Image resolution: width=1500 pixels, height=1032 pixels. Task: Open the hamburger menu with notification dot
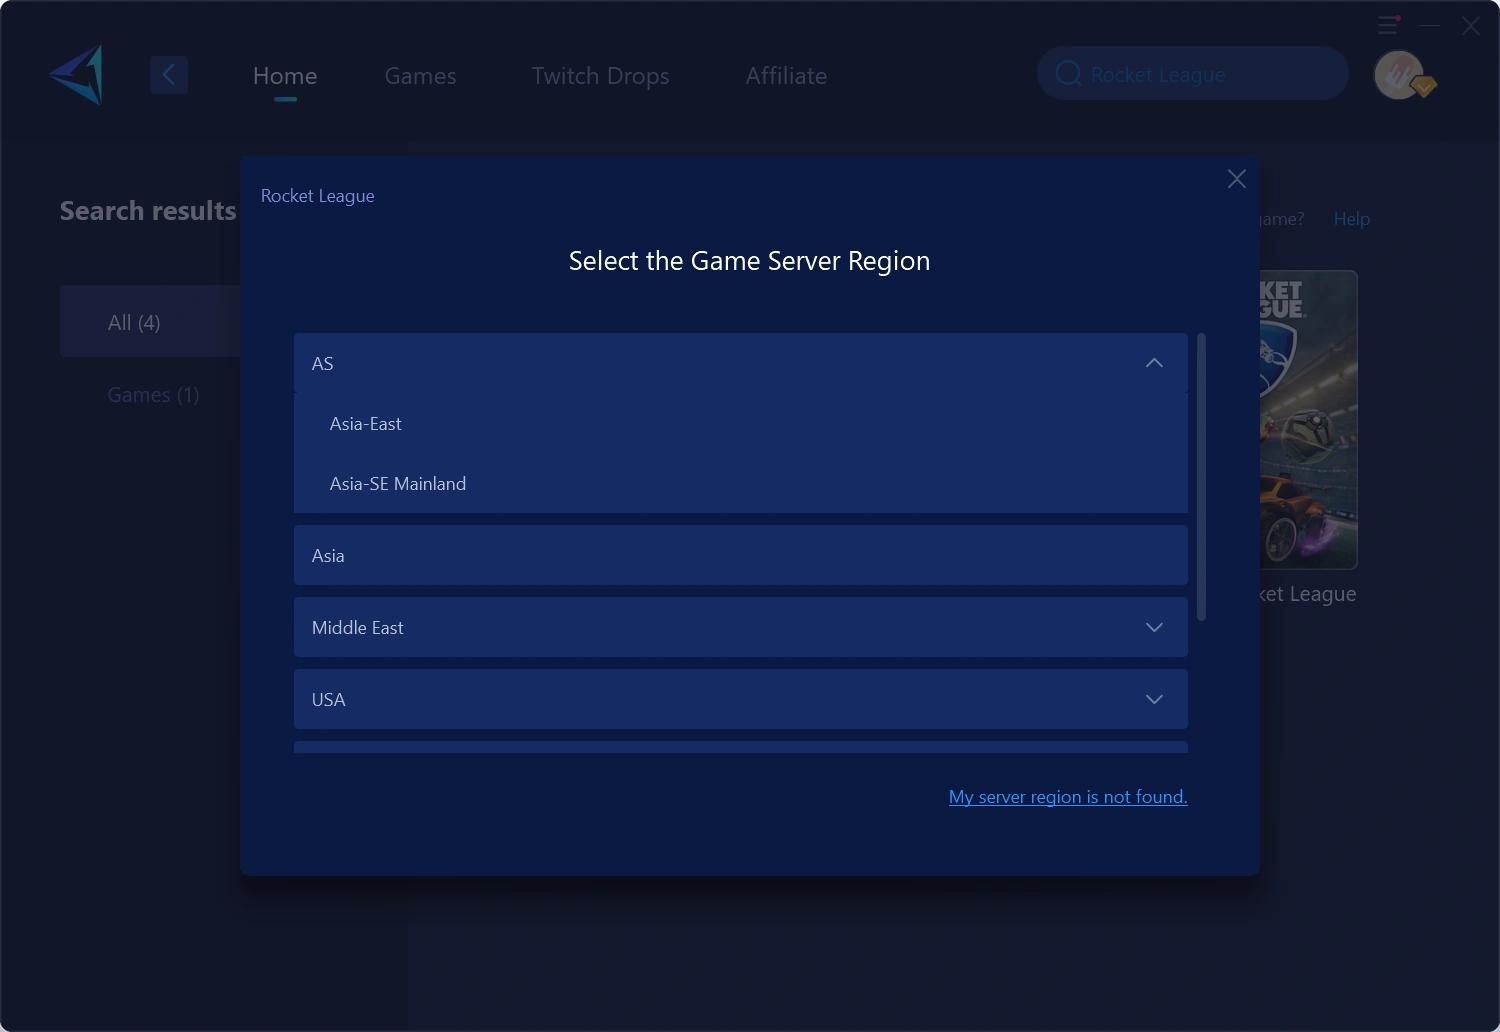tap(1388, 25)
